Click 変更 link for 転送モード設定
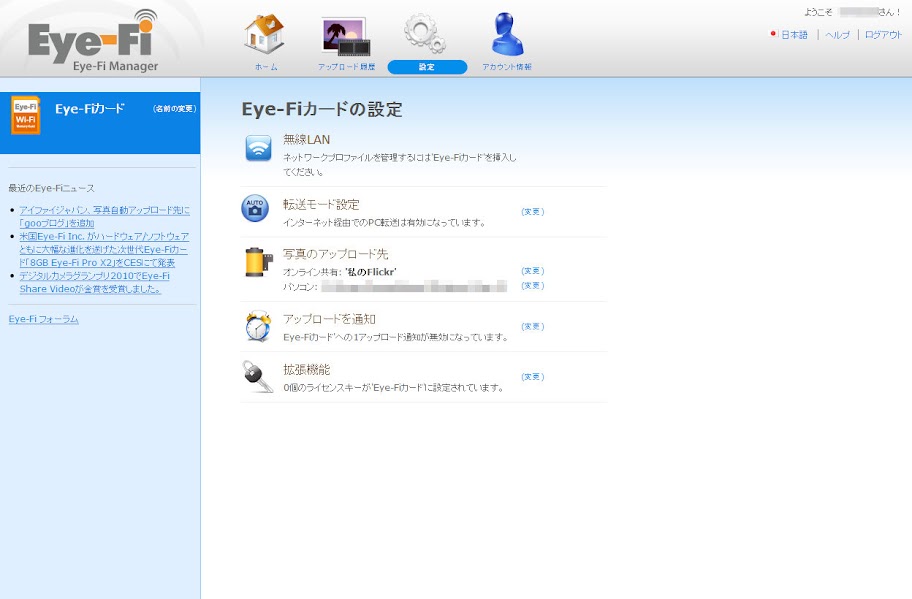This screenshot has height=599, width=912. coord(532,212)
